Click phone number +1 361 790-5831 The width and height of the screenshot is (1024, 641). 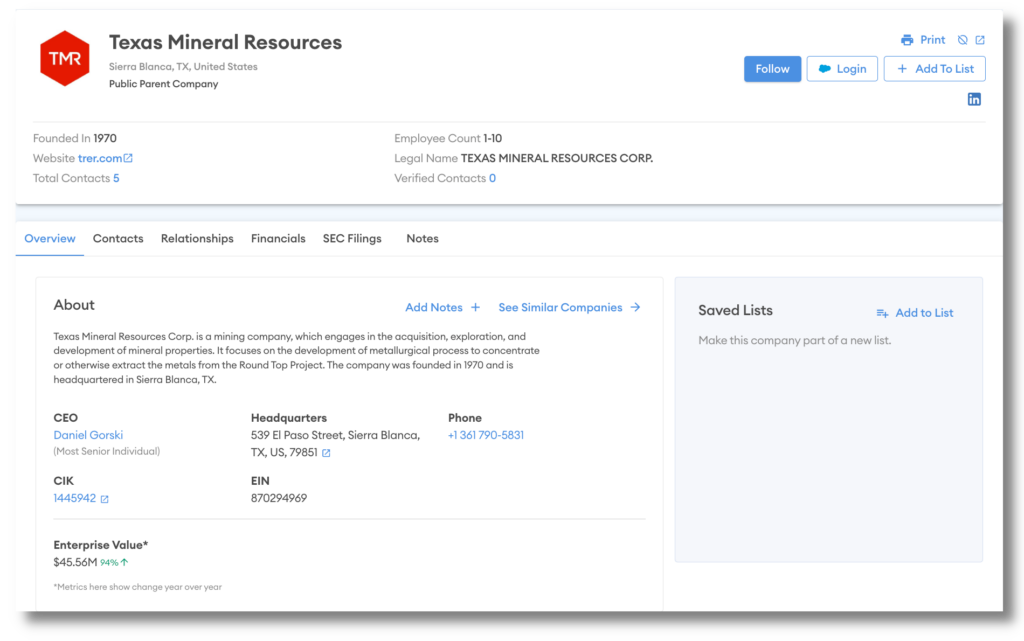pyautogui.click(x=486, y=435)
